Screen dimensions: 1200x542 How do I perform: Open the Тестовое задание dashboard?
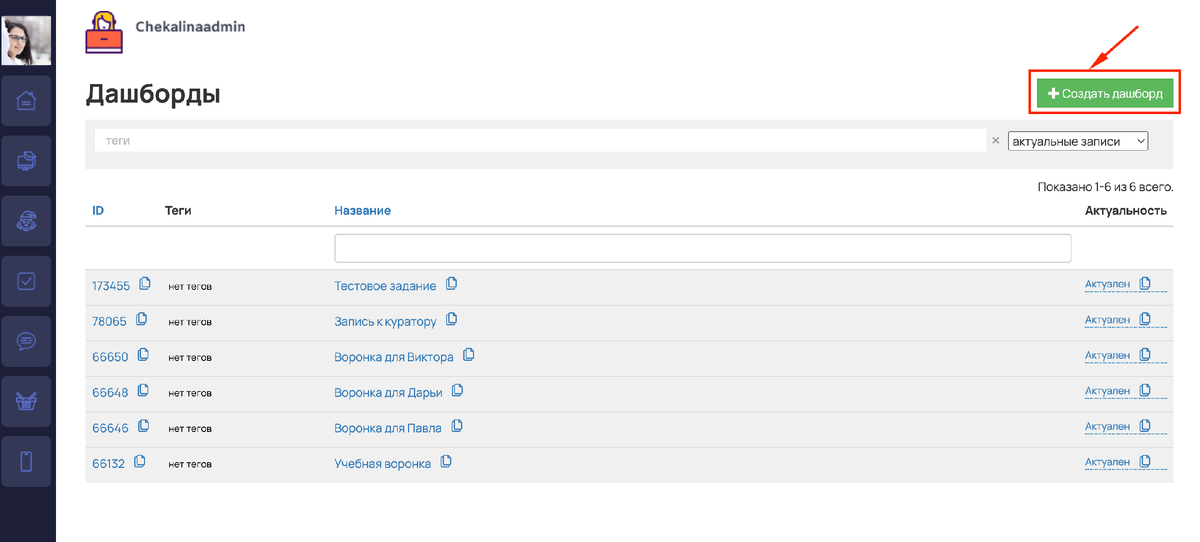point(385,286)
